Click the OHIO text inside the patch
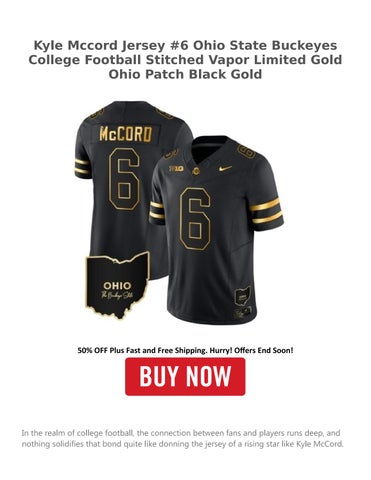This screenshot has height=480, width=371. point(117,286)
